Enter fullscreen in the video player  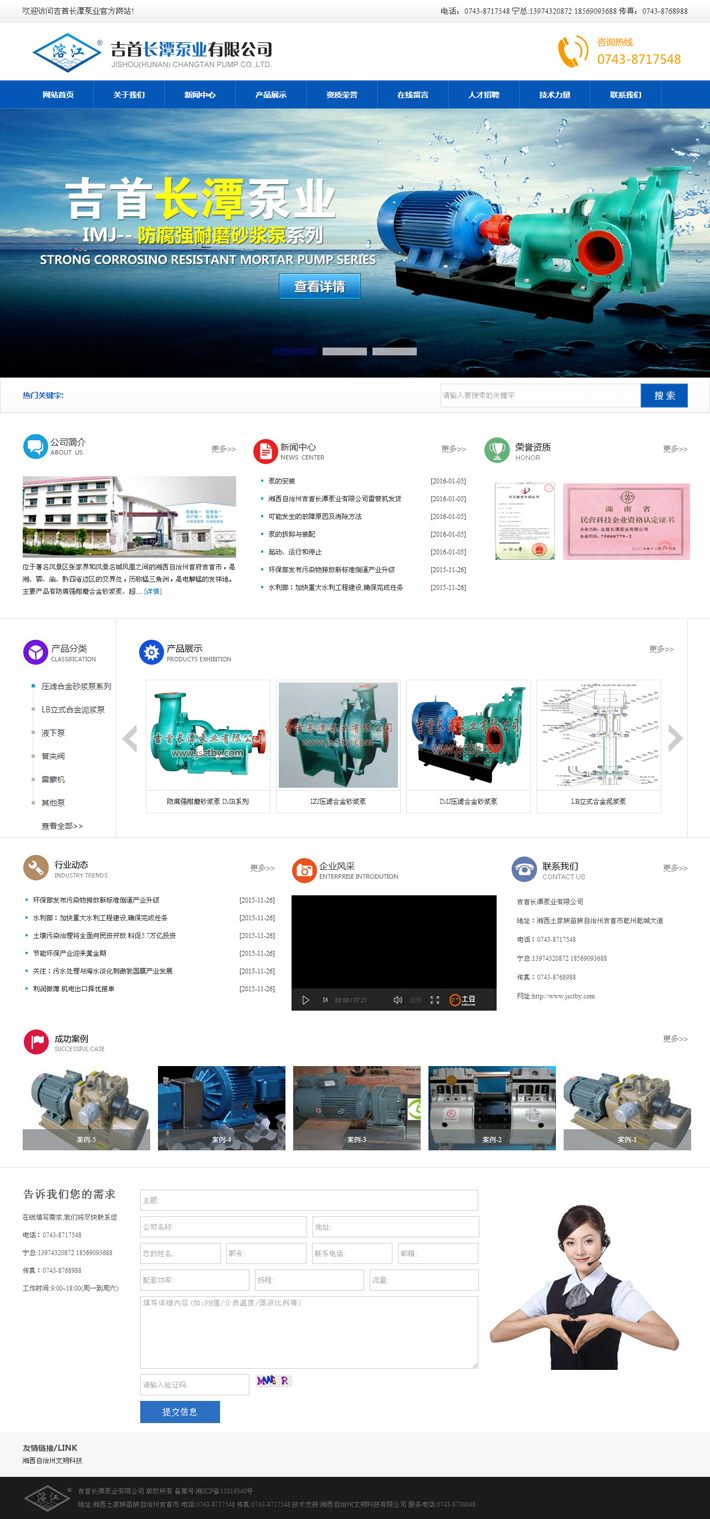(x=434, y=1000)
